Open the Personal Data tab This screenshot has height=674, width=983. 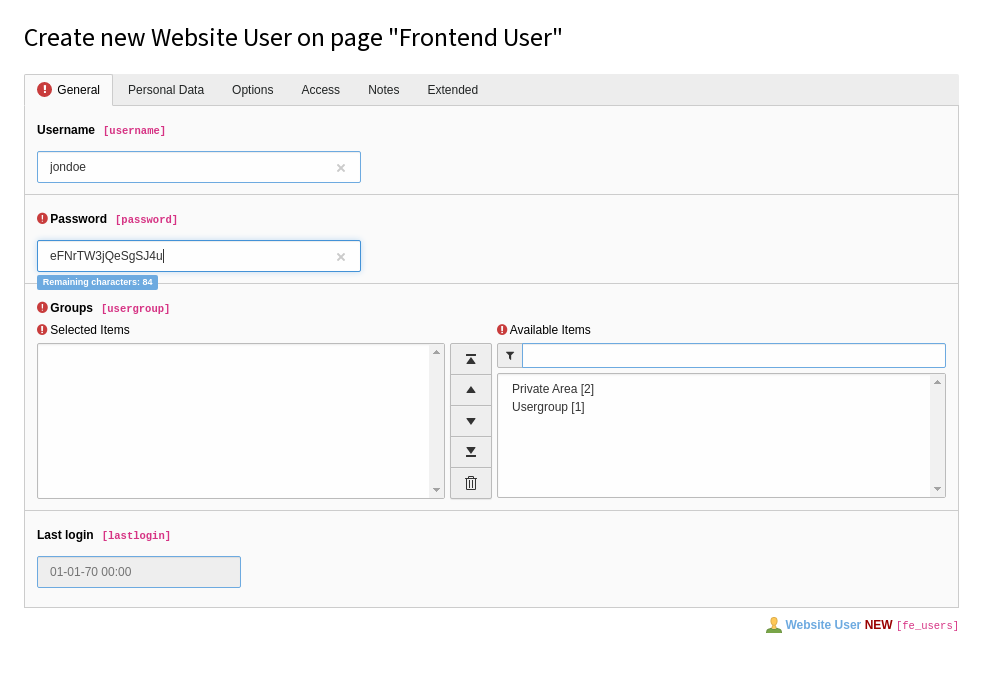click(x=166, y=90)
